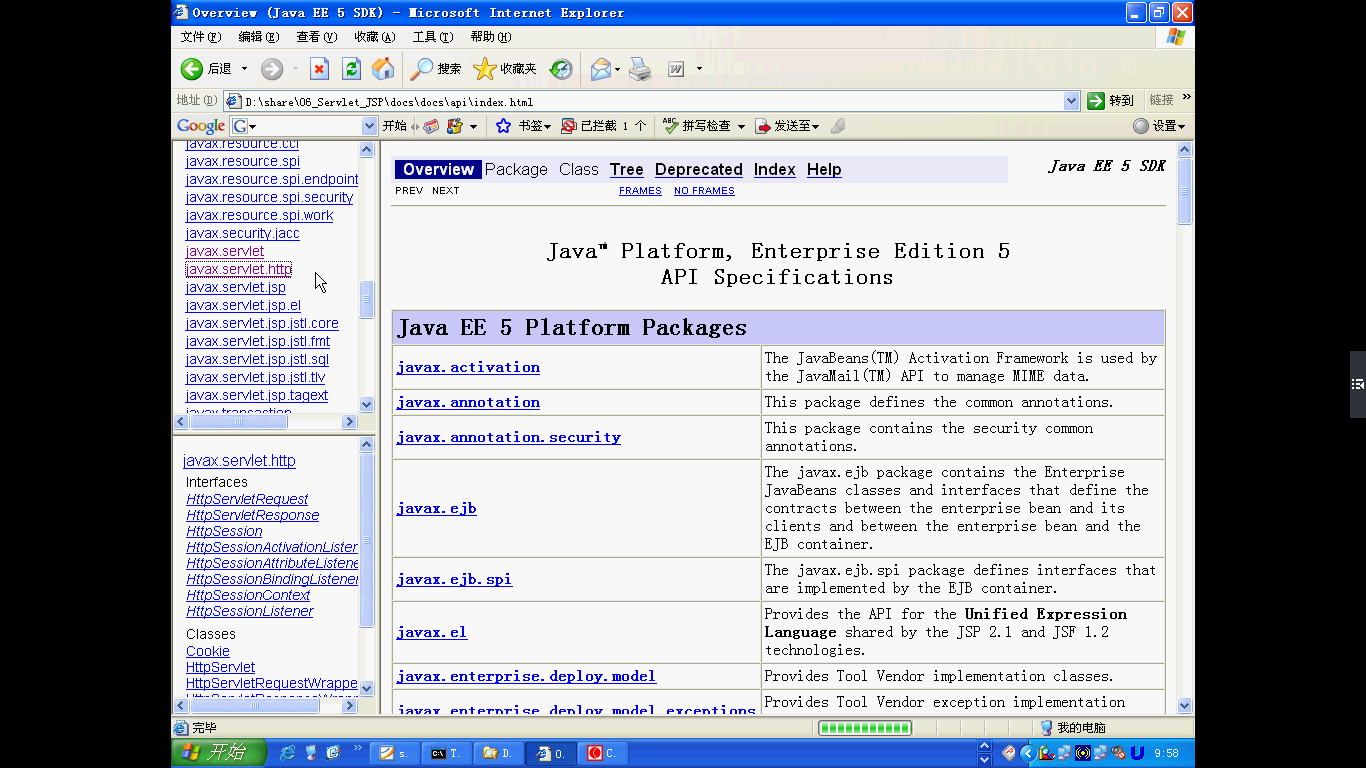Open the Favorites (收藏) menu
This screenshot has height=768, width=1366.
[x=375, y=37]
